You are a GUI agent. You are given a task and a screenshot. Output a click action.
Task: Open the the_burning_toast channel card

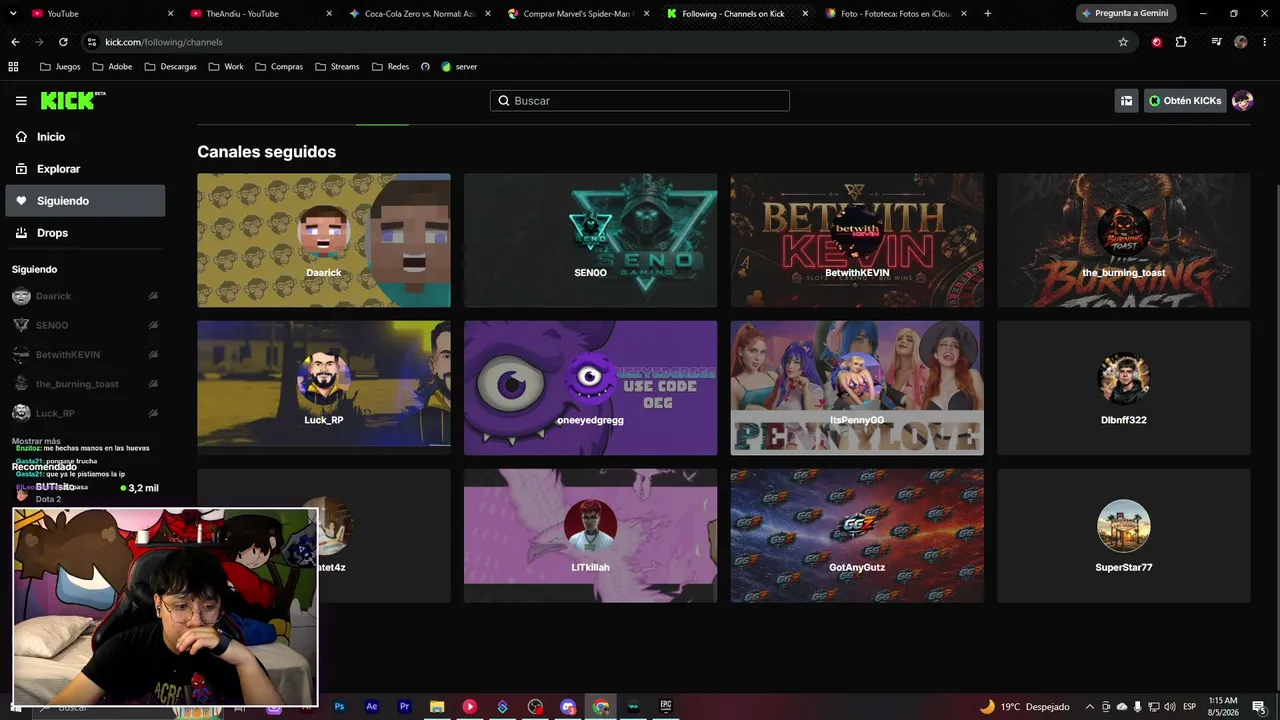click(x=1124, y=240)
